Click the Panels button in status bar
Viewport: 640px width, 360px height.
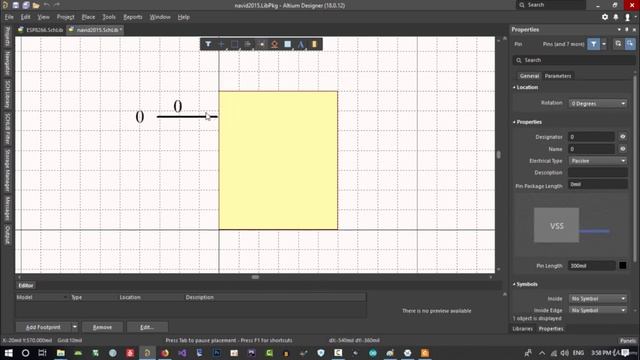click(x=628, y=340)
